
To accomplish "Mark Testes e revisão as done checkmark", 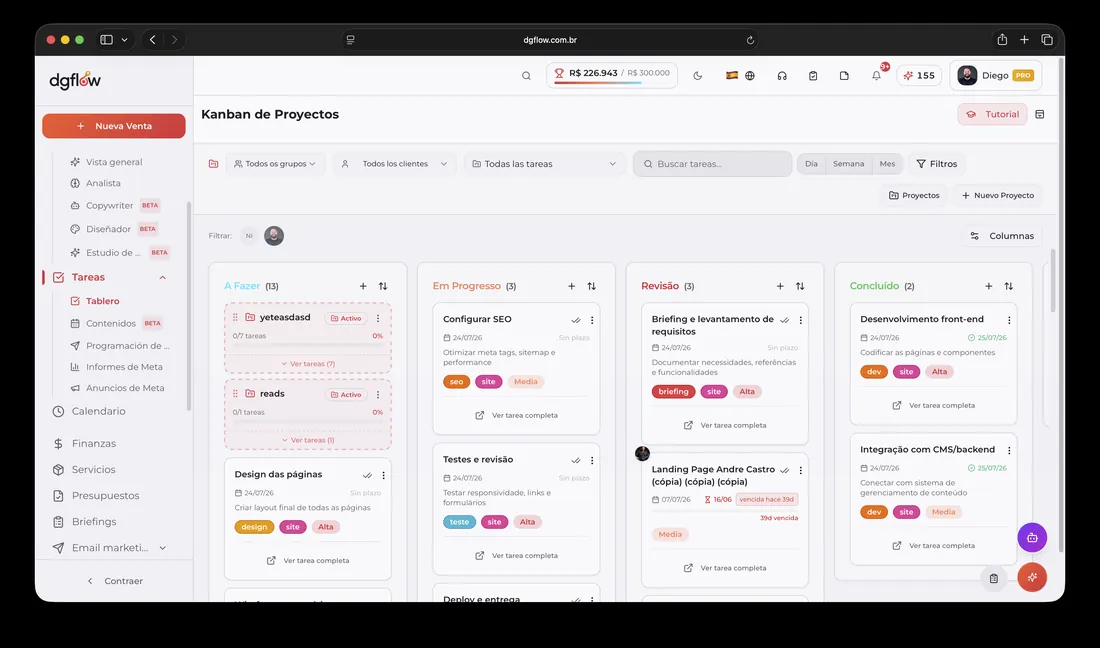I will tap(576, 461).
